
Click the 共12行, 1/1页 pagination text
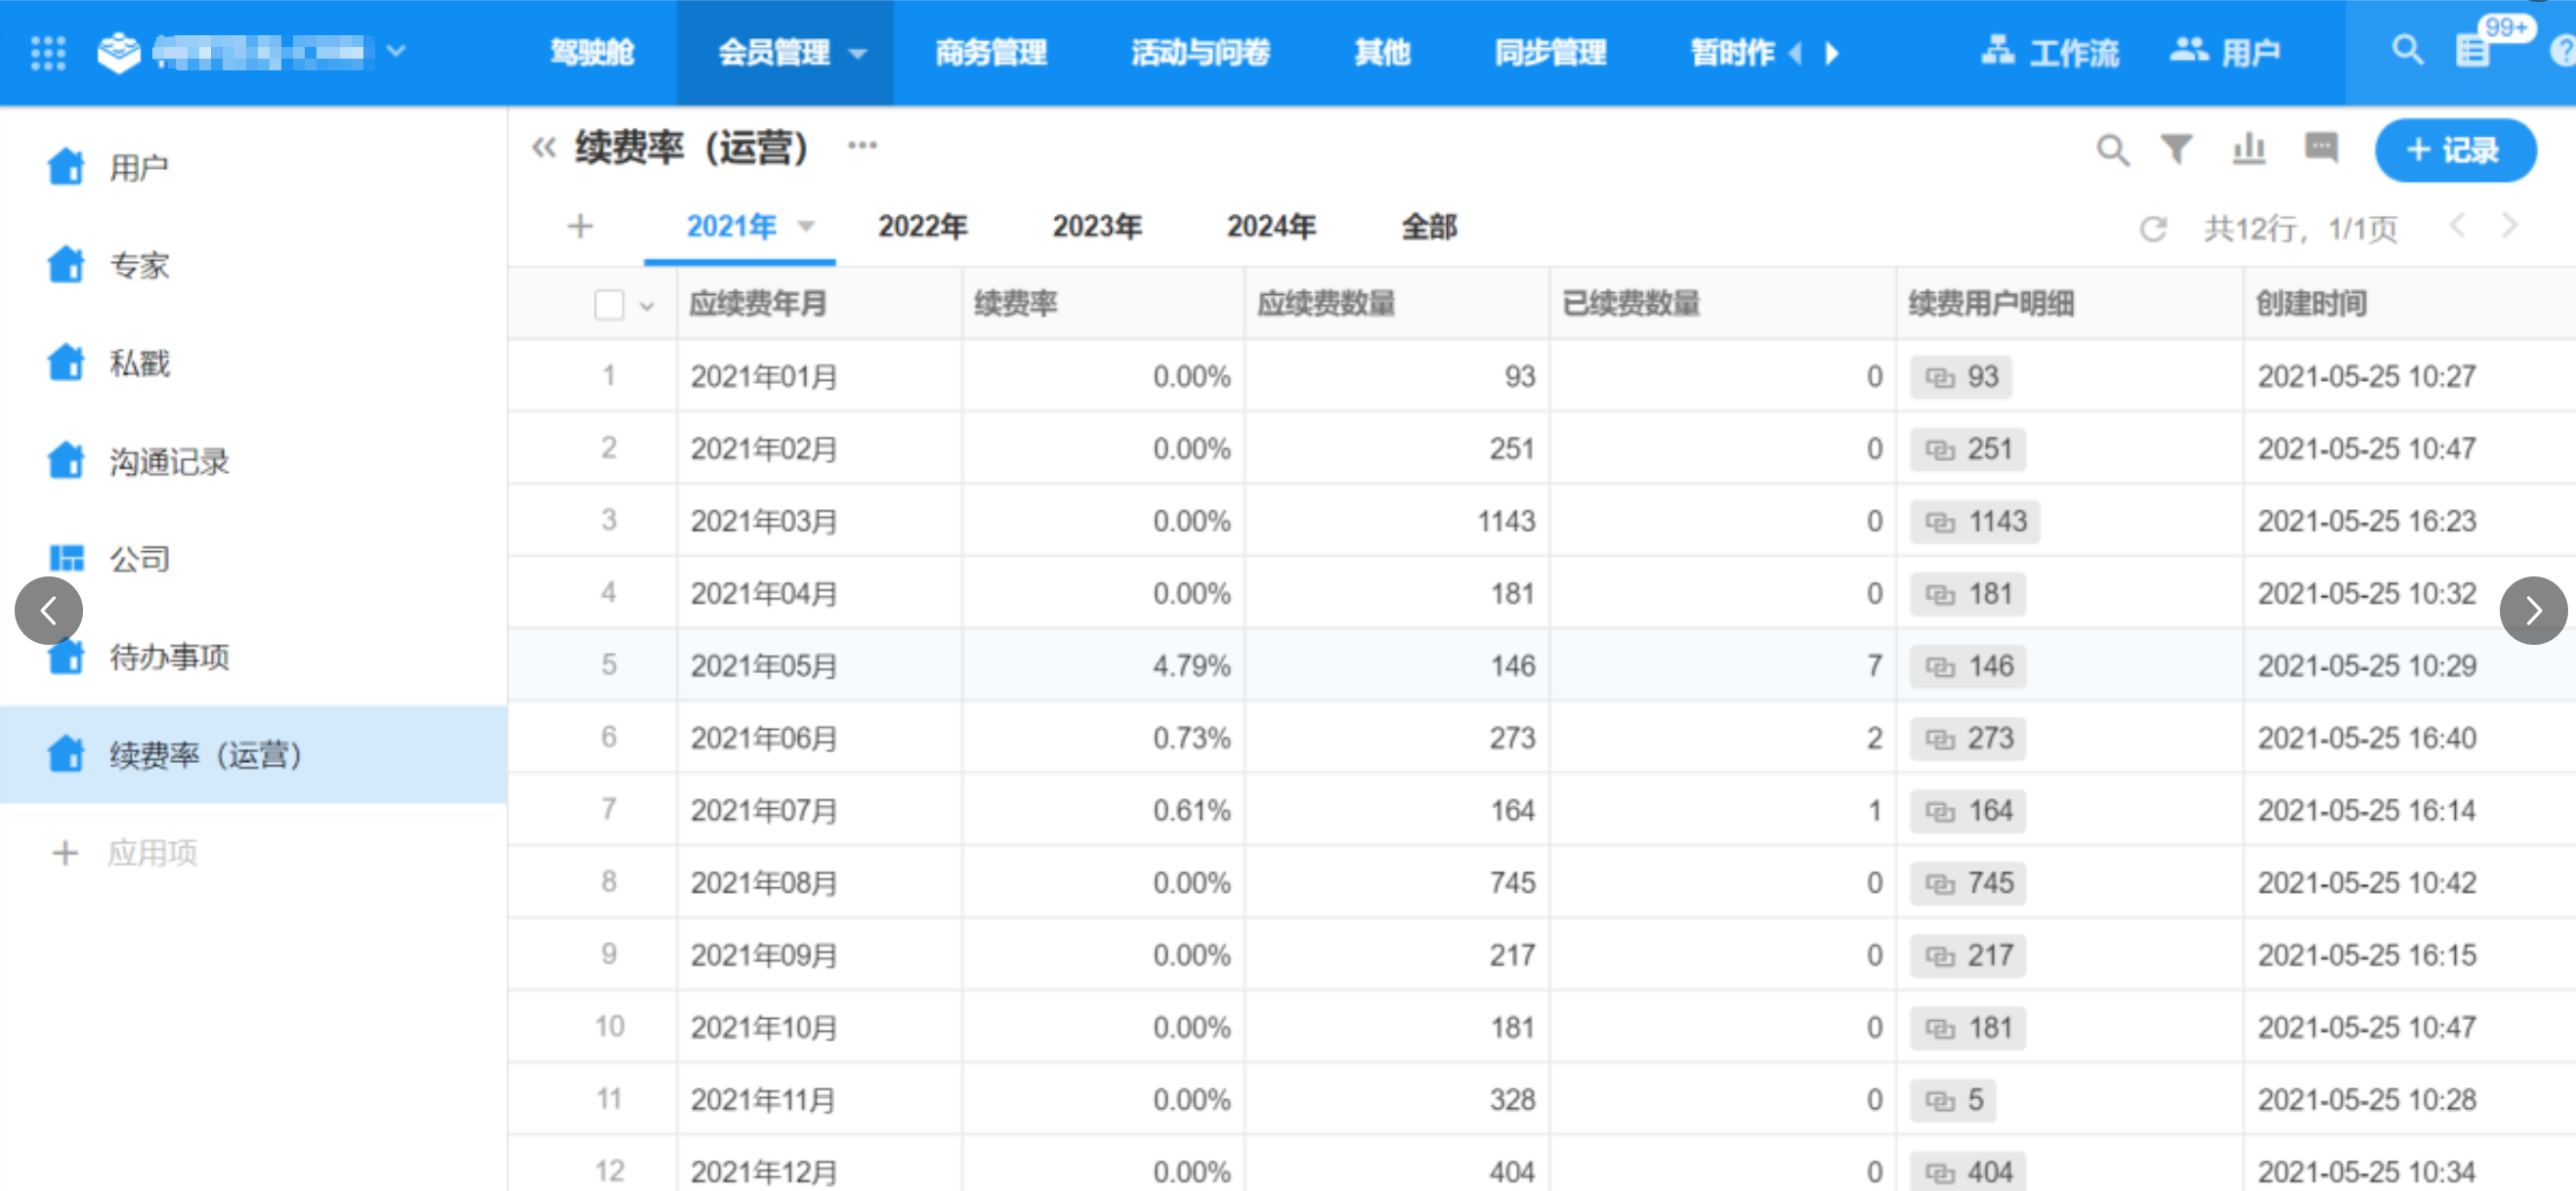pos(2300,229)
